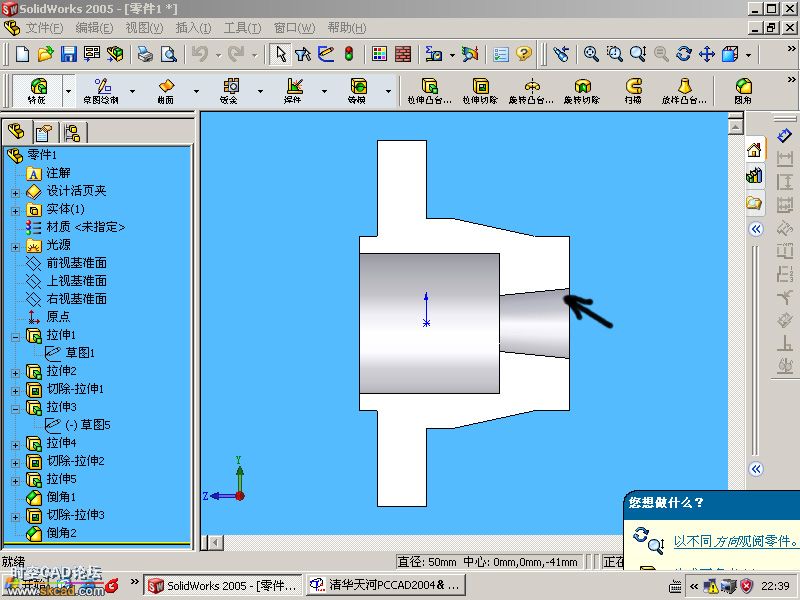
Task: Click the Pan view icon
Action: (x=707, y=54)
